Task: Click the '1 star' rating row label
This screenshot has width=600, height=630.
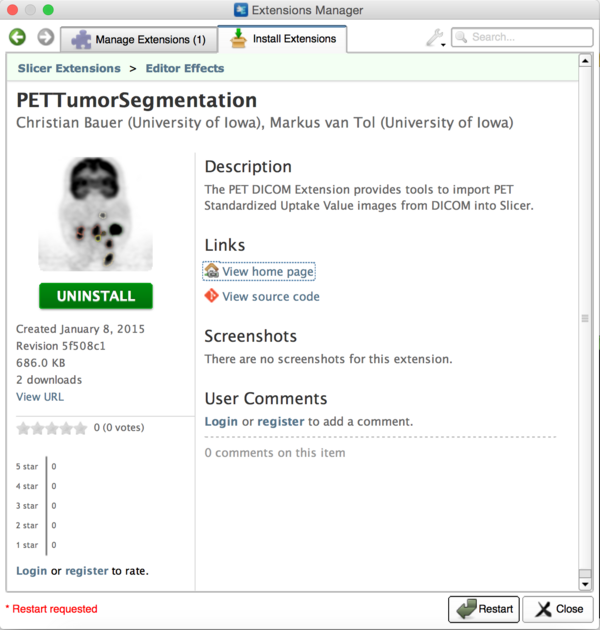Action: 27,545
